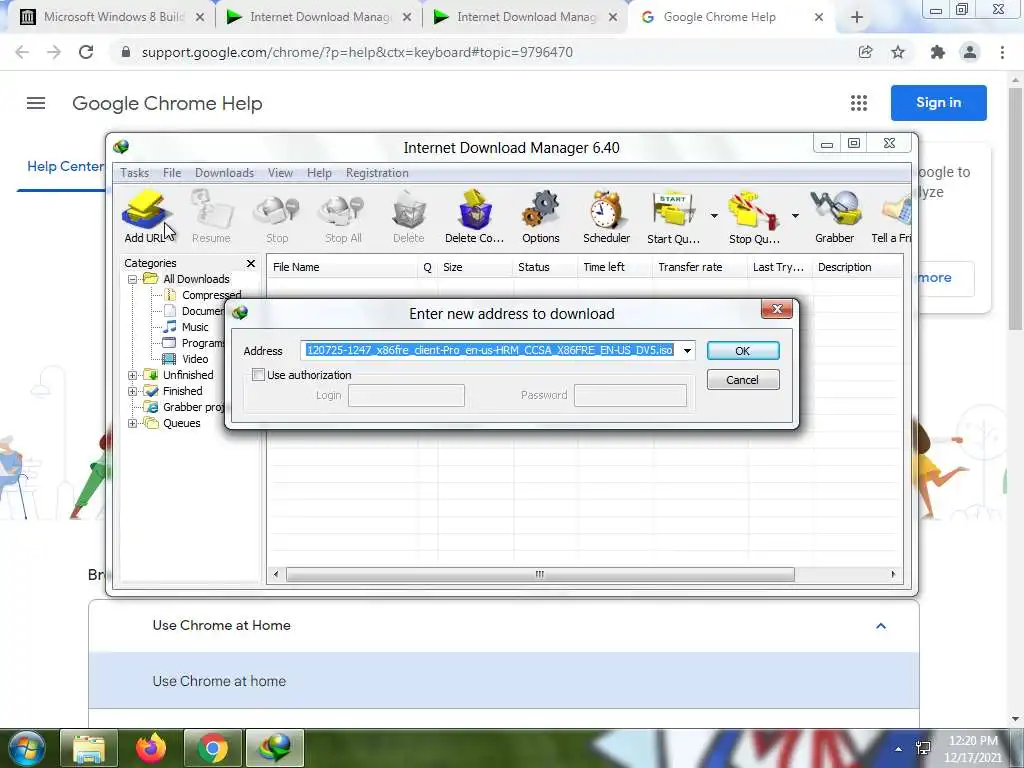Image resolution: width=1024 pixels, height=768 pixels.
Task: Click the scroll right arrow of download list
Action: click(x=893, y=575)
